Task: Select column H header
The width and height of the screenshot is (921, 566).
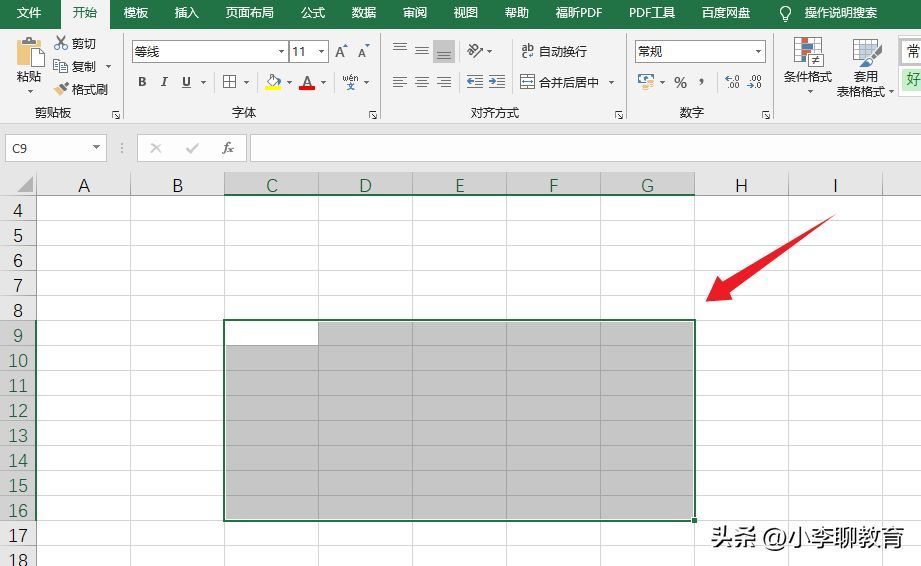Action: pyautogui.click(x=741, y=186)
